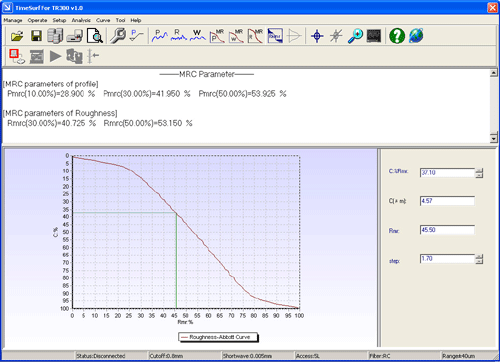The image size is (500, 362).
Task: Click the zoom magnifying glass icon
Action: tap(355, 36)
